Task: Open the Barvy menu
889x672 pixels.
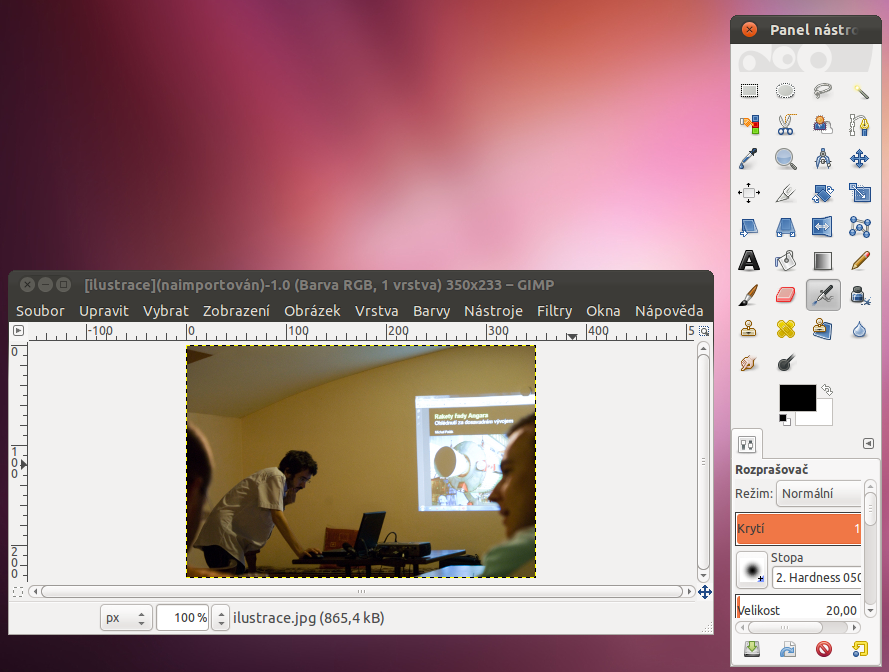Action: click(431, 311)
